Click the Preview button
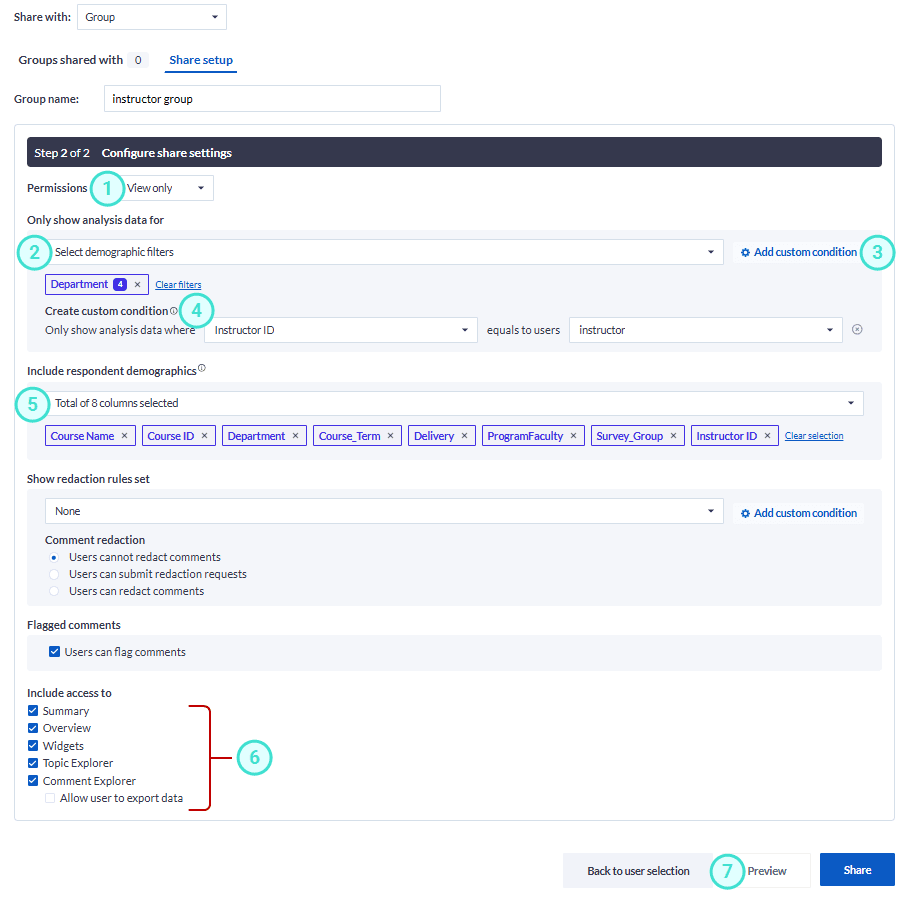 (x=767, y=870)
